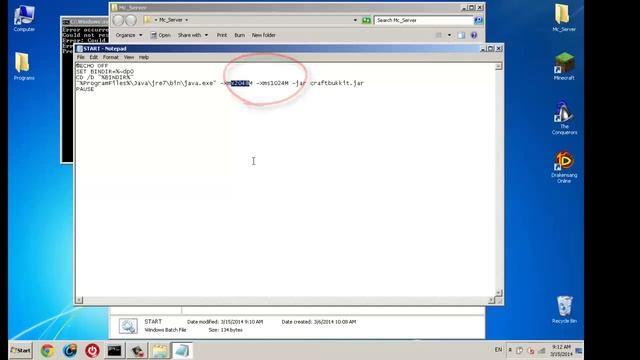Click the -Xms1024M text in Notepad
640x360 pixels.
[x=272, y=83]
